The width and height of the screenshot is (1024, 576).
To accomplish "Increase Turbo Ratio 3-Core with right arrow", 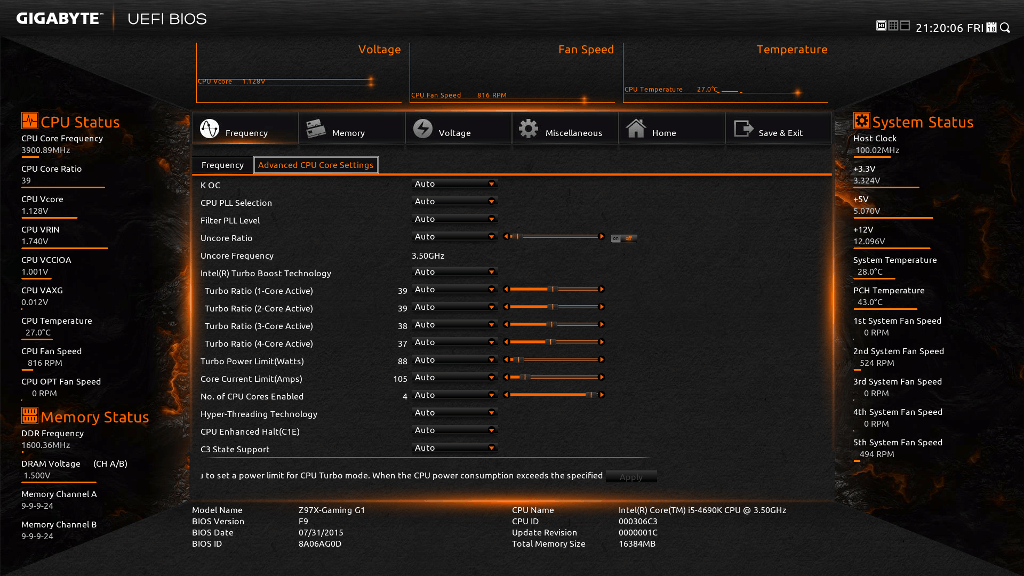I will [x=601, y=325].
